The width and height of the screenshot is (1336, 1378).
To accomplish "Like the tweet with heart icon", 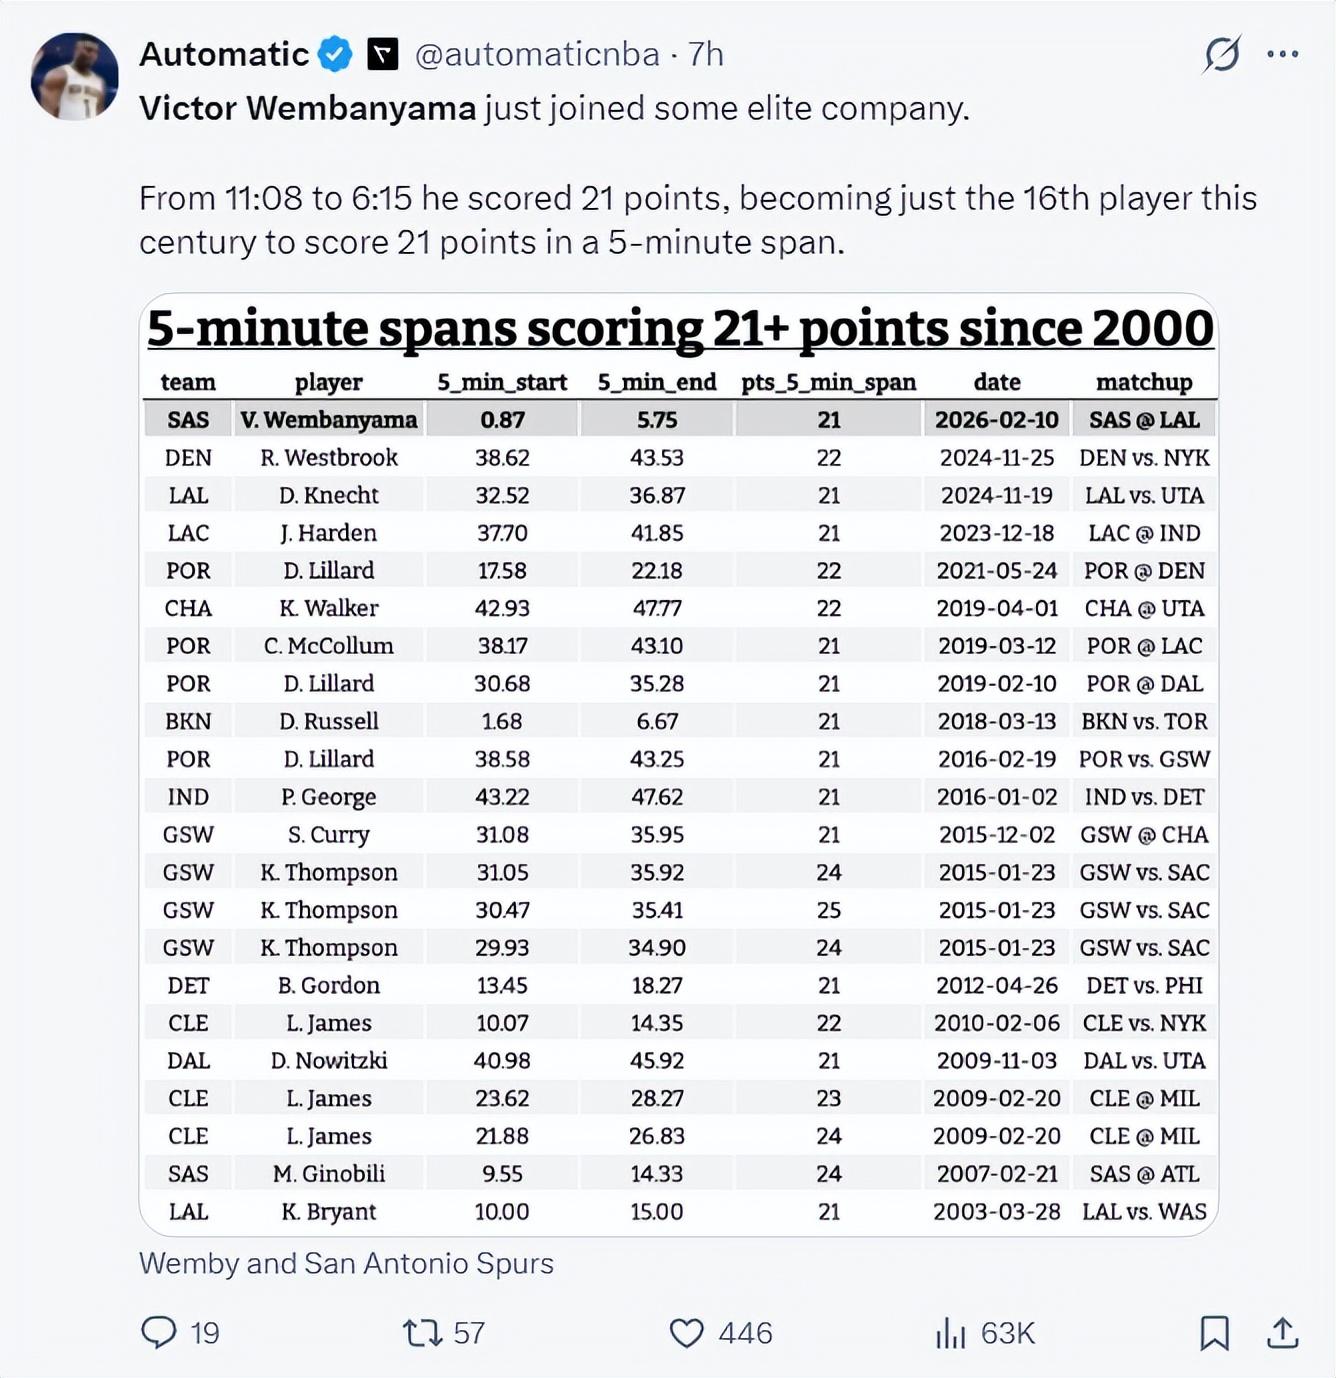I will pyautogui.click(x=686, y=1332).
